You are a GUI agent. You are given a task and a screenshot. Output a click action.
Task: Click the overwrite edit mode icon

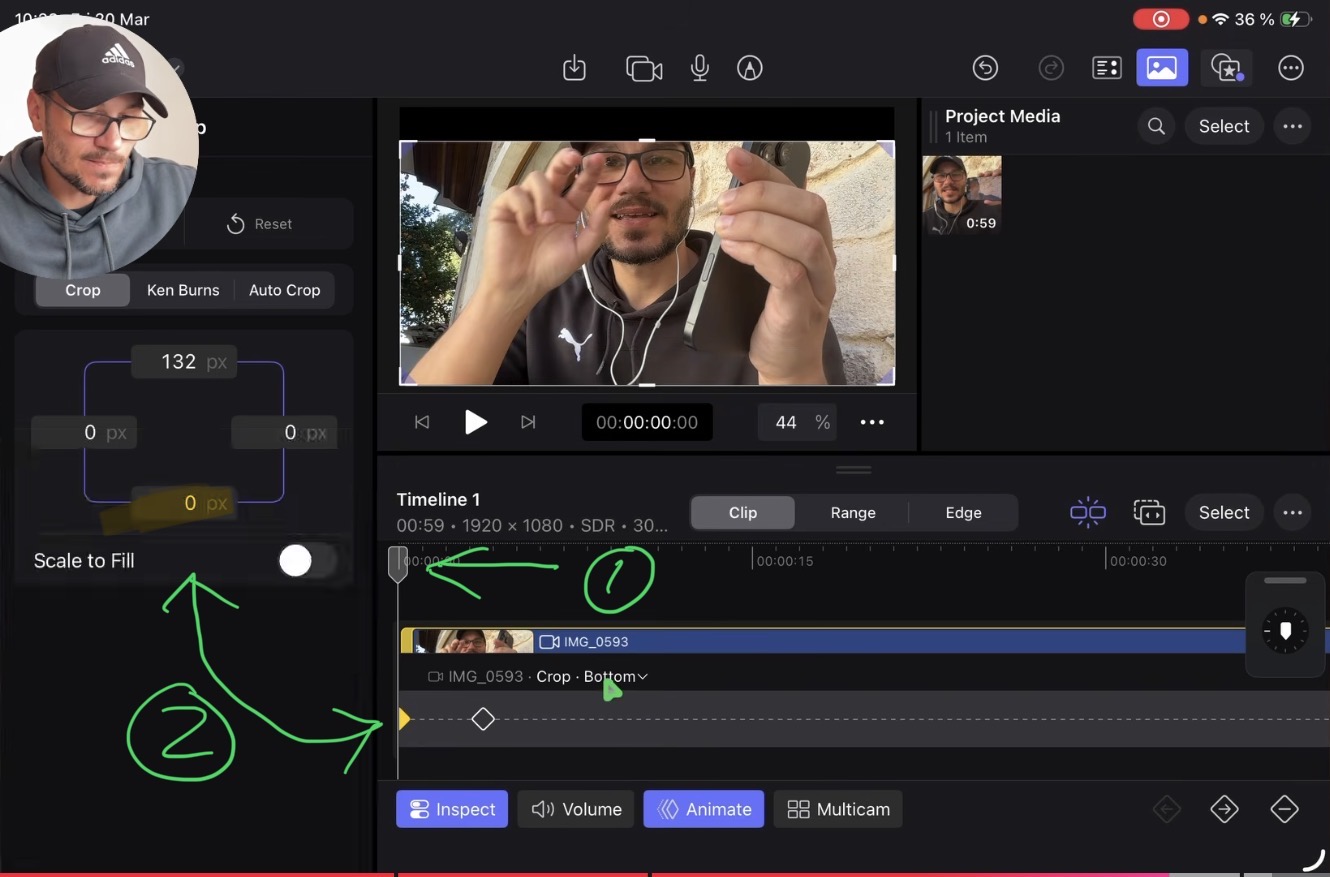coord(1149,512)
